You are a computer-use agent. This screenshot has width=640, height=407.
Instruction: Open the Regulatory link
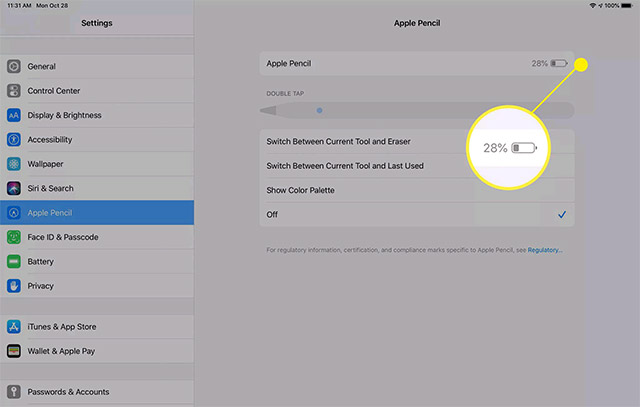(545, 250)
